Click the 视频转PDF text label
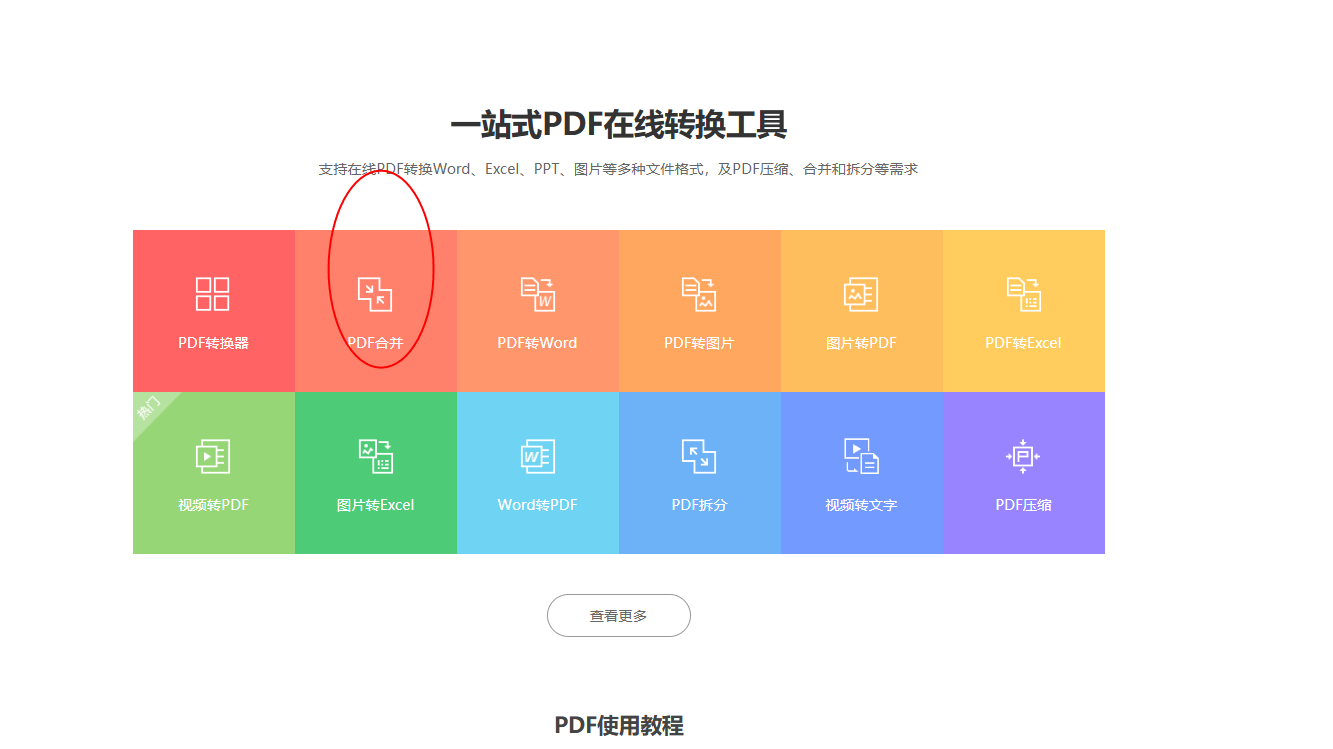 [213, 505]
